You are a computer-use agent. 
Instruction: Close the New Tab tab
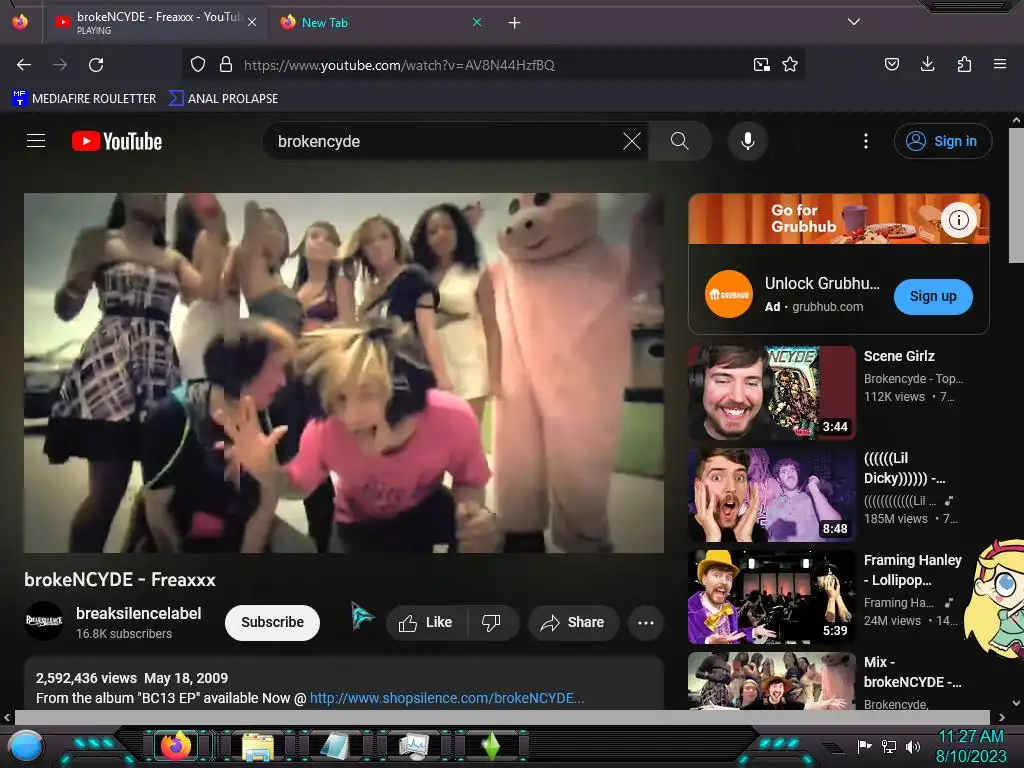click(x=477, y=22)
